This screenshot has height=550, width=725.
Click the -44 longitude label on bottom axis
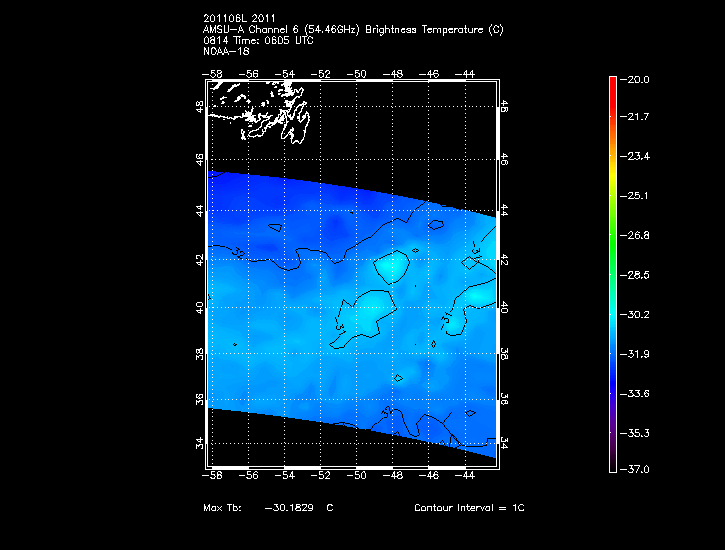tap(465, 476)
